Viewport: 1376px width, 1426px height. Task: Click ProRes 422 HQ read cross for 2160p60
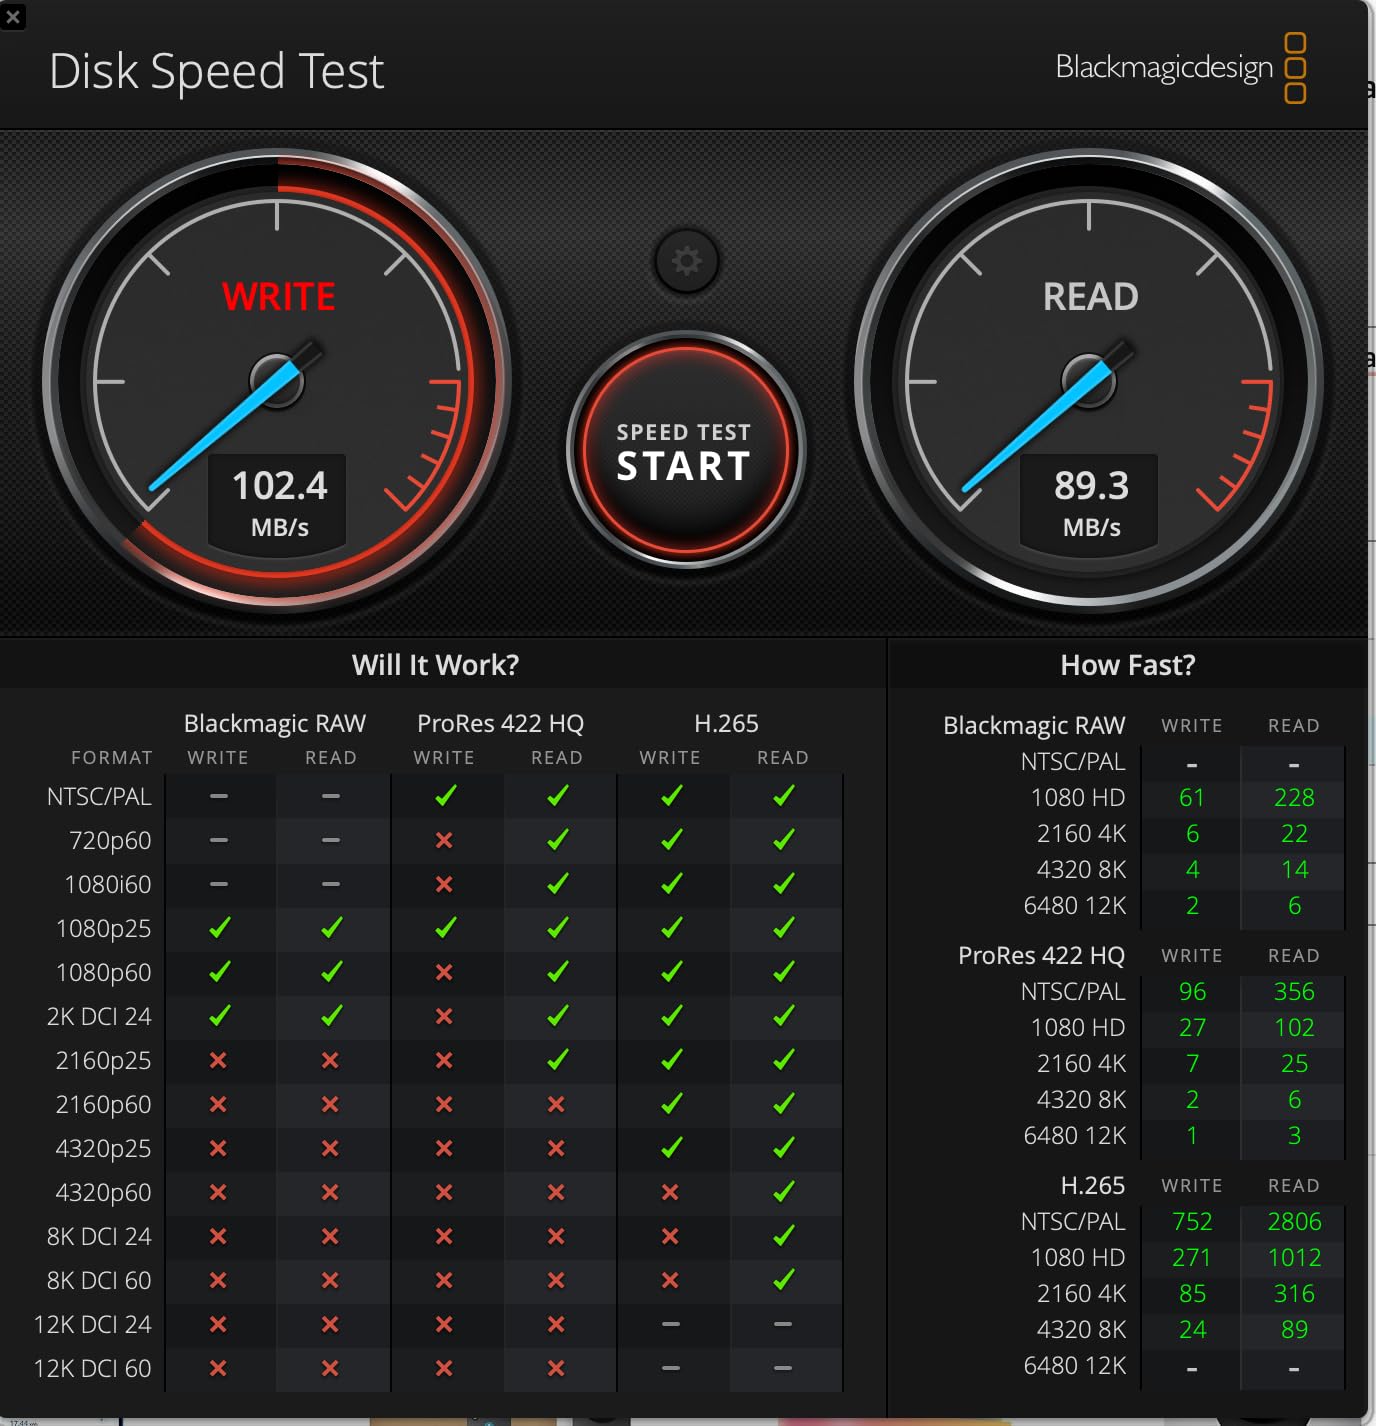556,1104
